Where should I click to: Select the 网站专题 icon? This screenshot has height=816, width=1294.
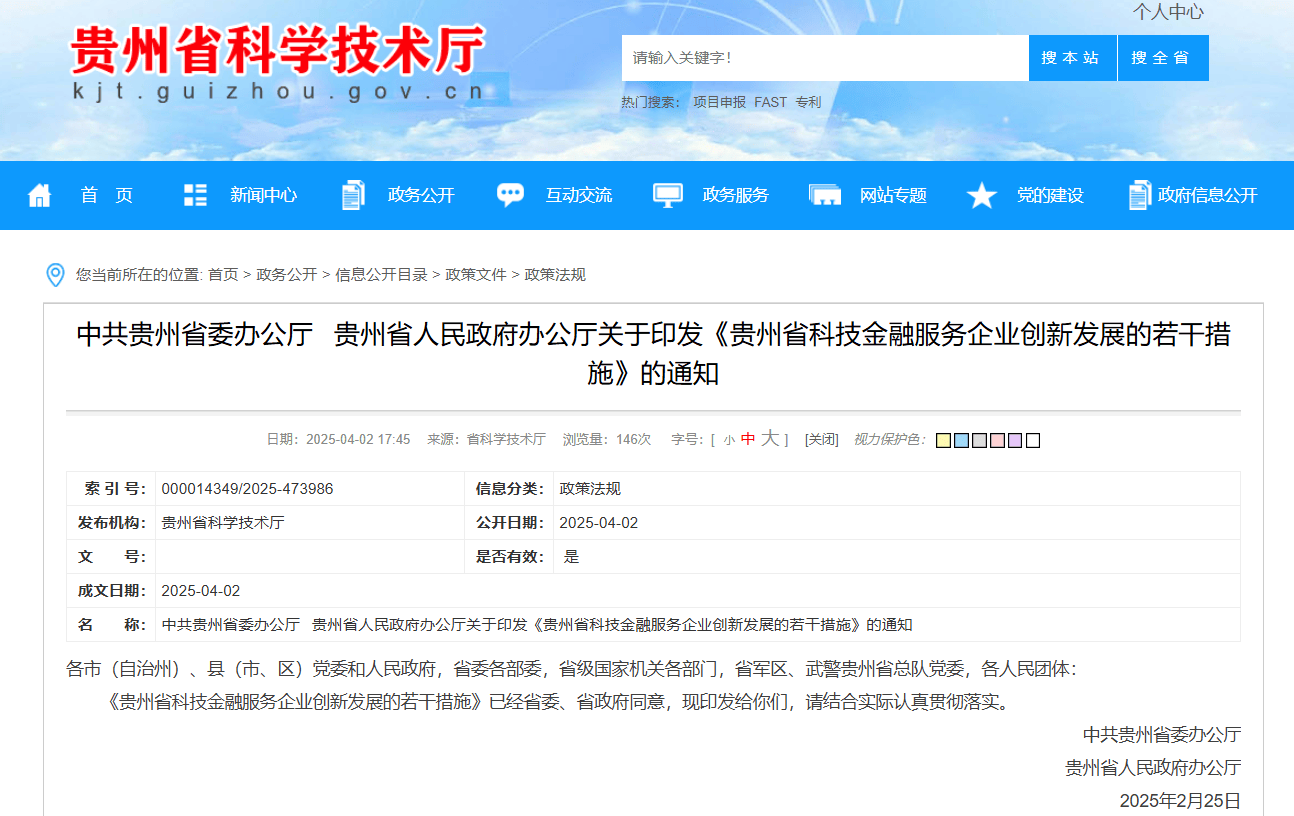(824, 195)
